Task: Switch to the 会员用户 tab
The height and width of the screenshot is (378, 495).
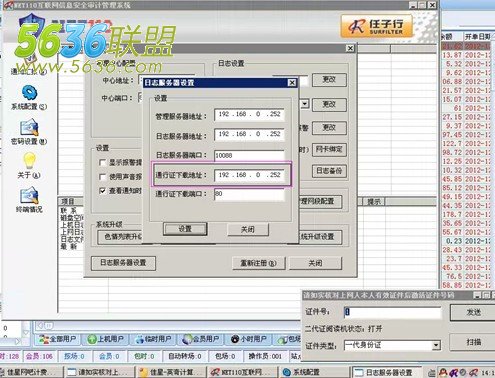Action: pos(201,339)
